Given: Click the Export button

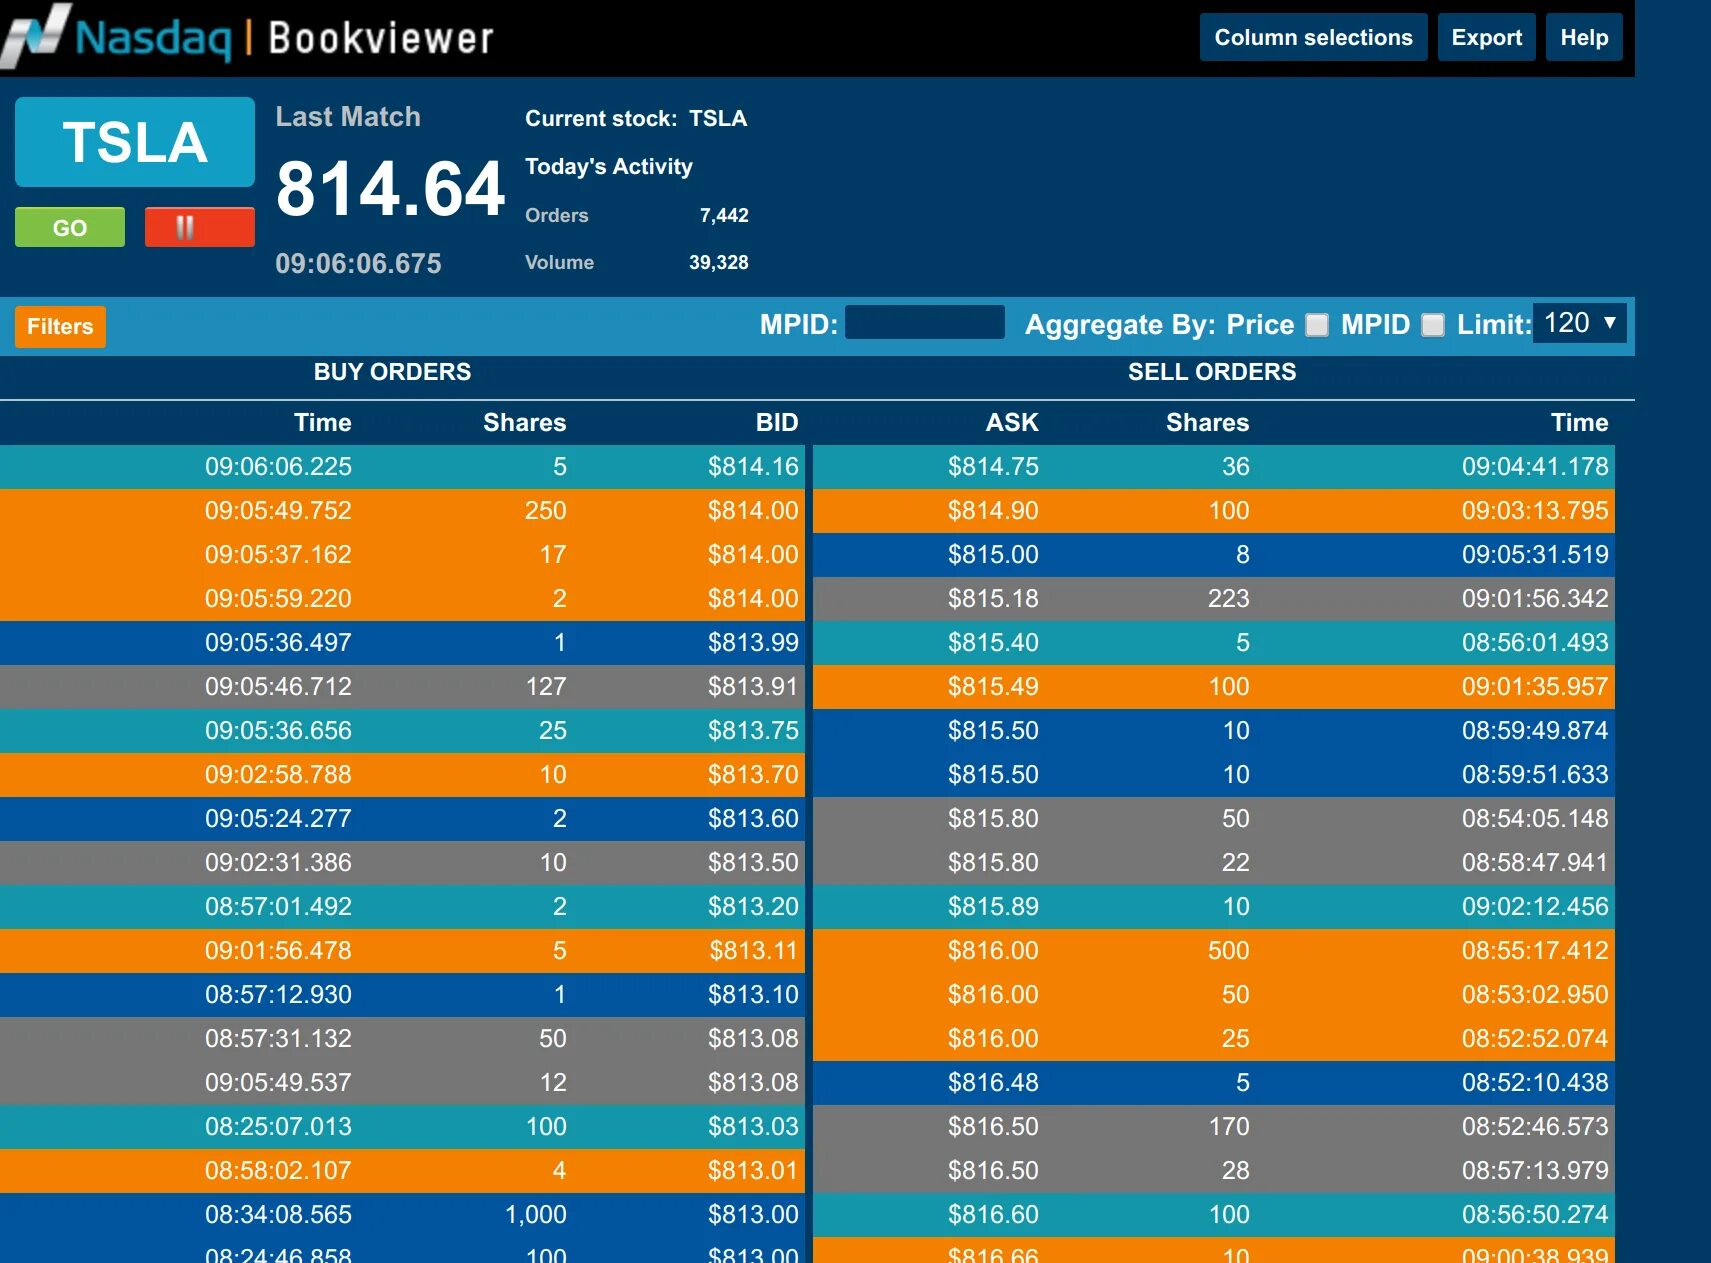Looking at the screenshot, I should (x=1486, y=38).
